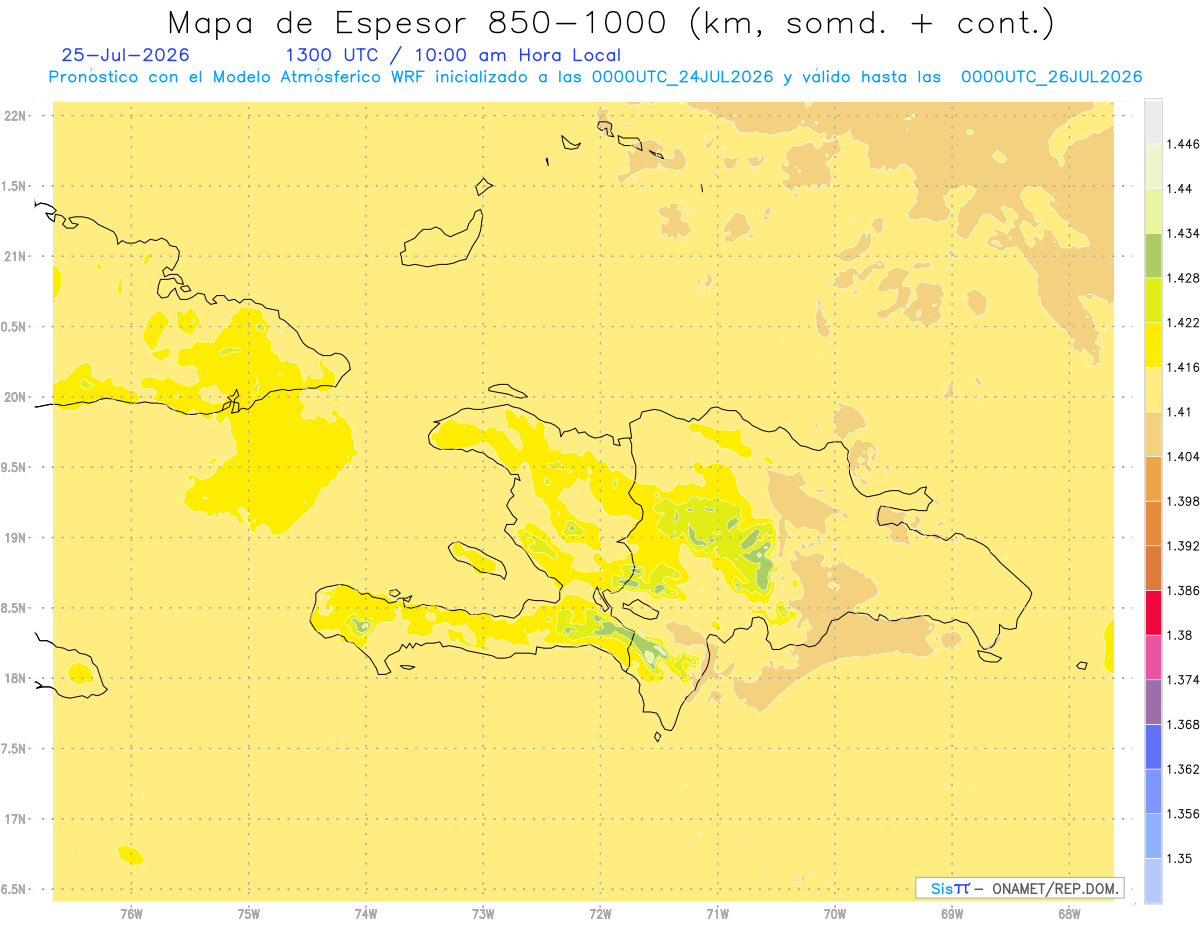
Task: Click the legend value '1.416'
Action: pos(1183,367)
